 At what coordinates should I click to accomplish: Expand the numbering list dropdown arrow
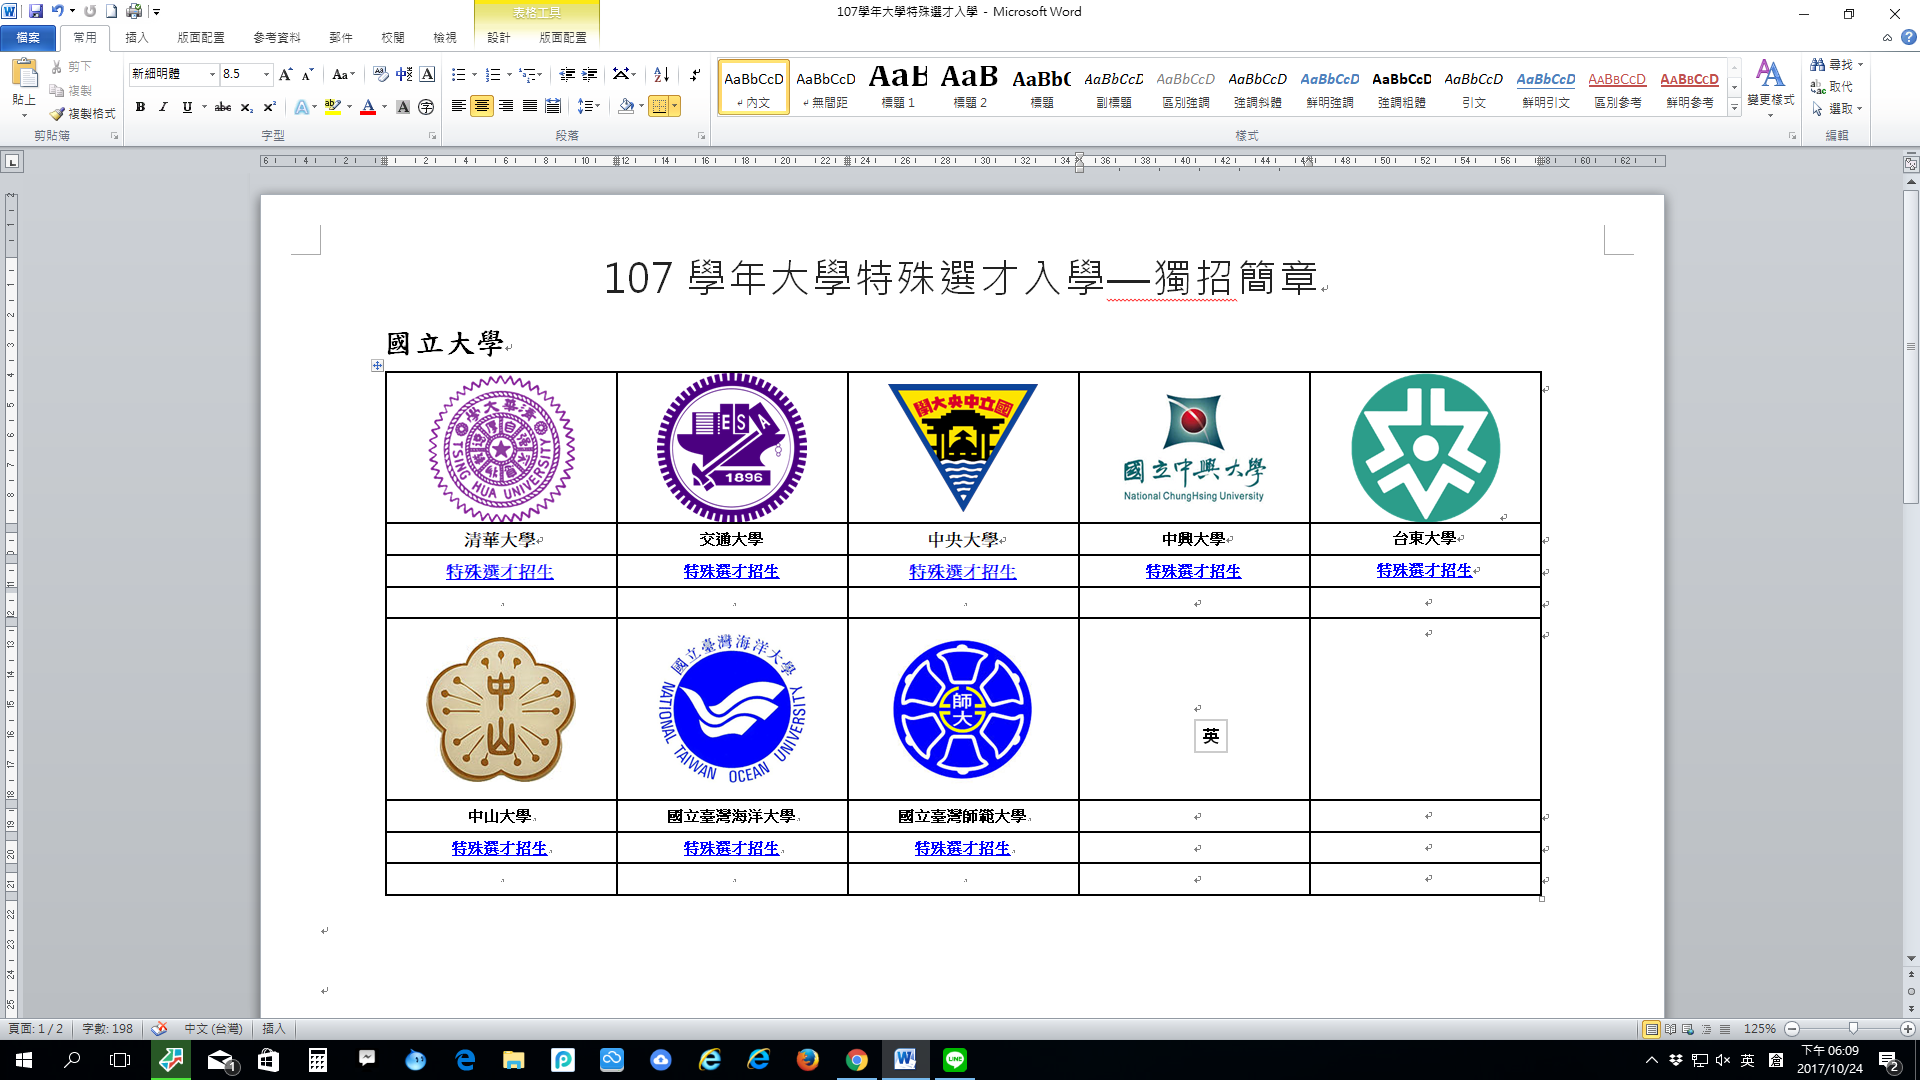tap(509, 74)
